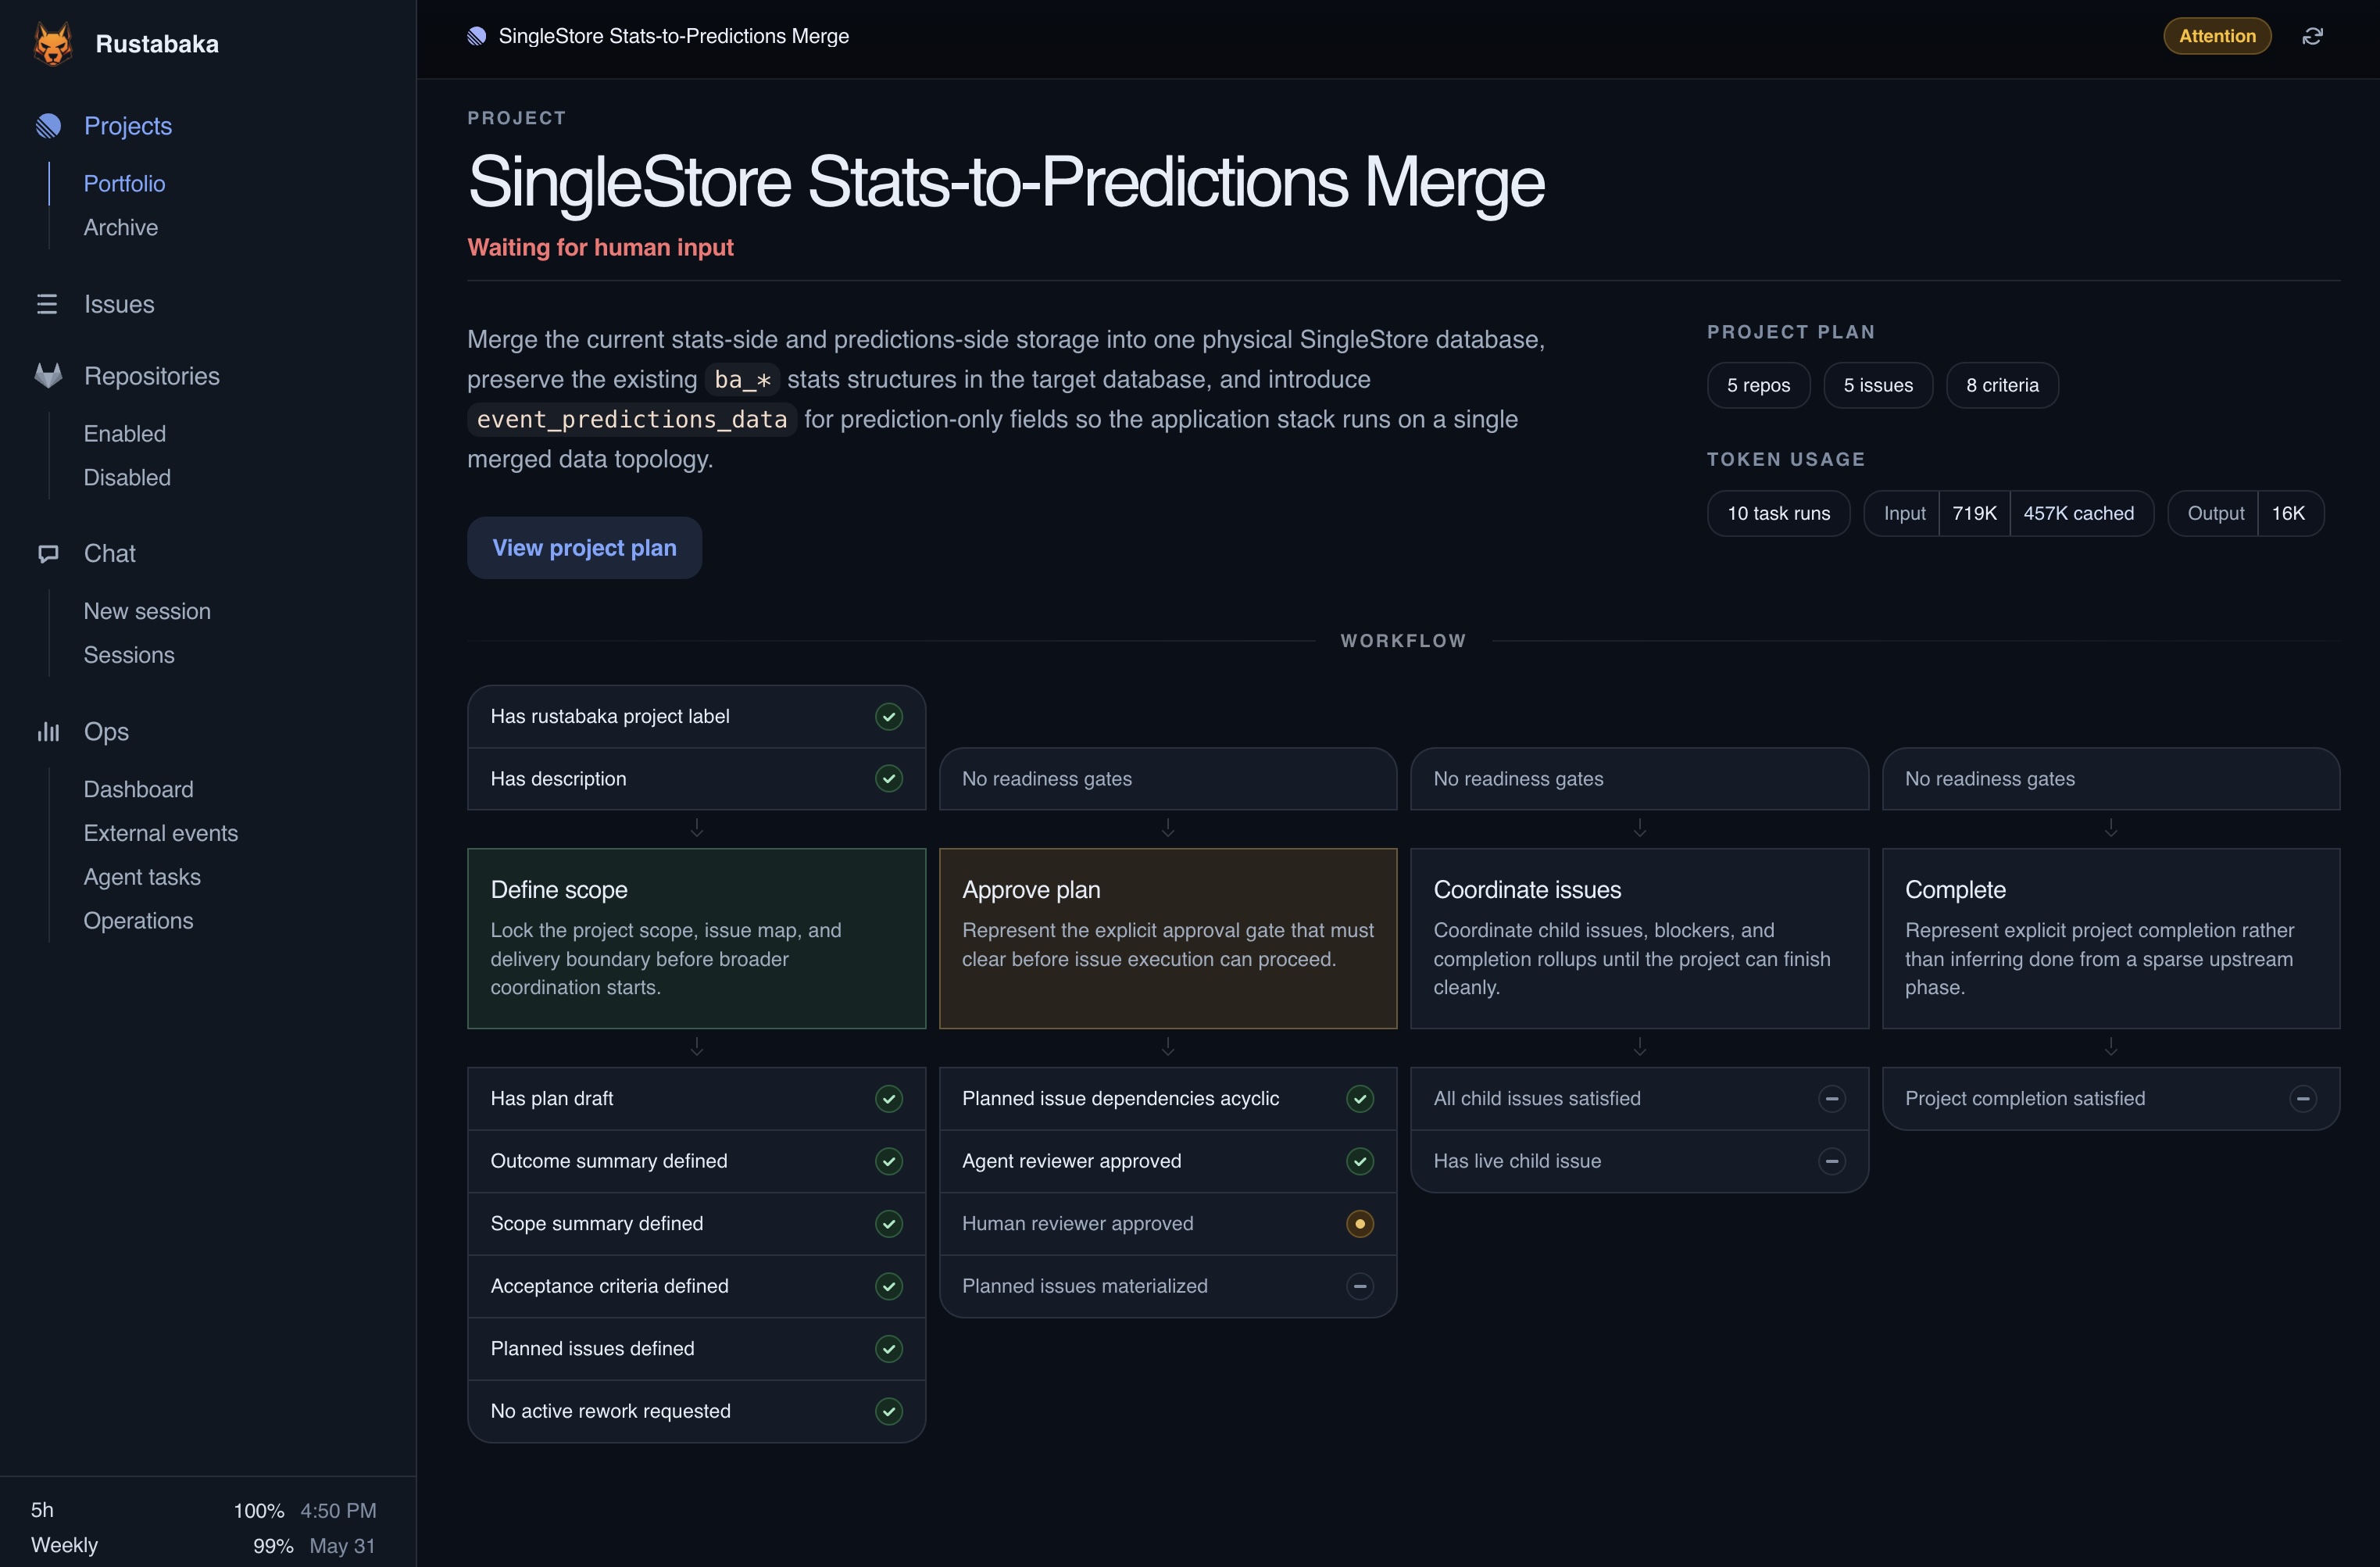This screenshot has height=1567, width=2380.
Task: Click the Rustabaka app name
Action: click(x=157, y=44)
